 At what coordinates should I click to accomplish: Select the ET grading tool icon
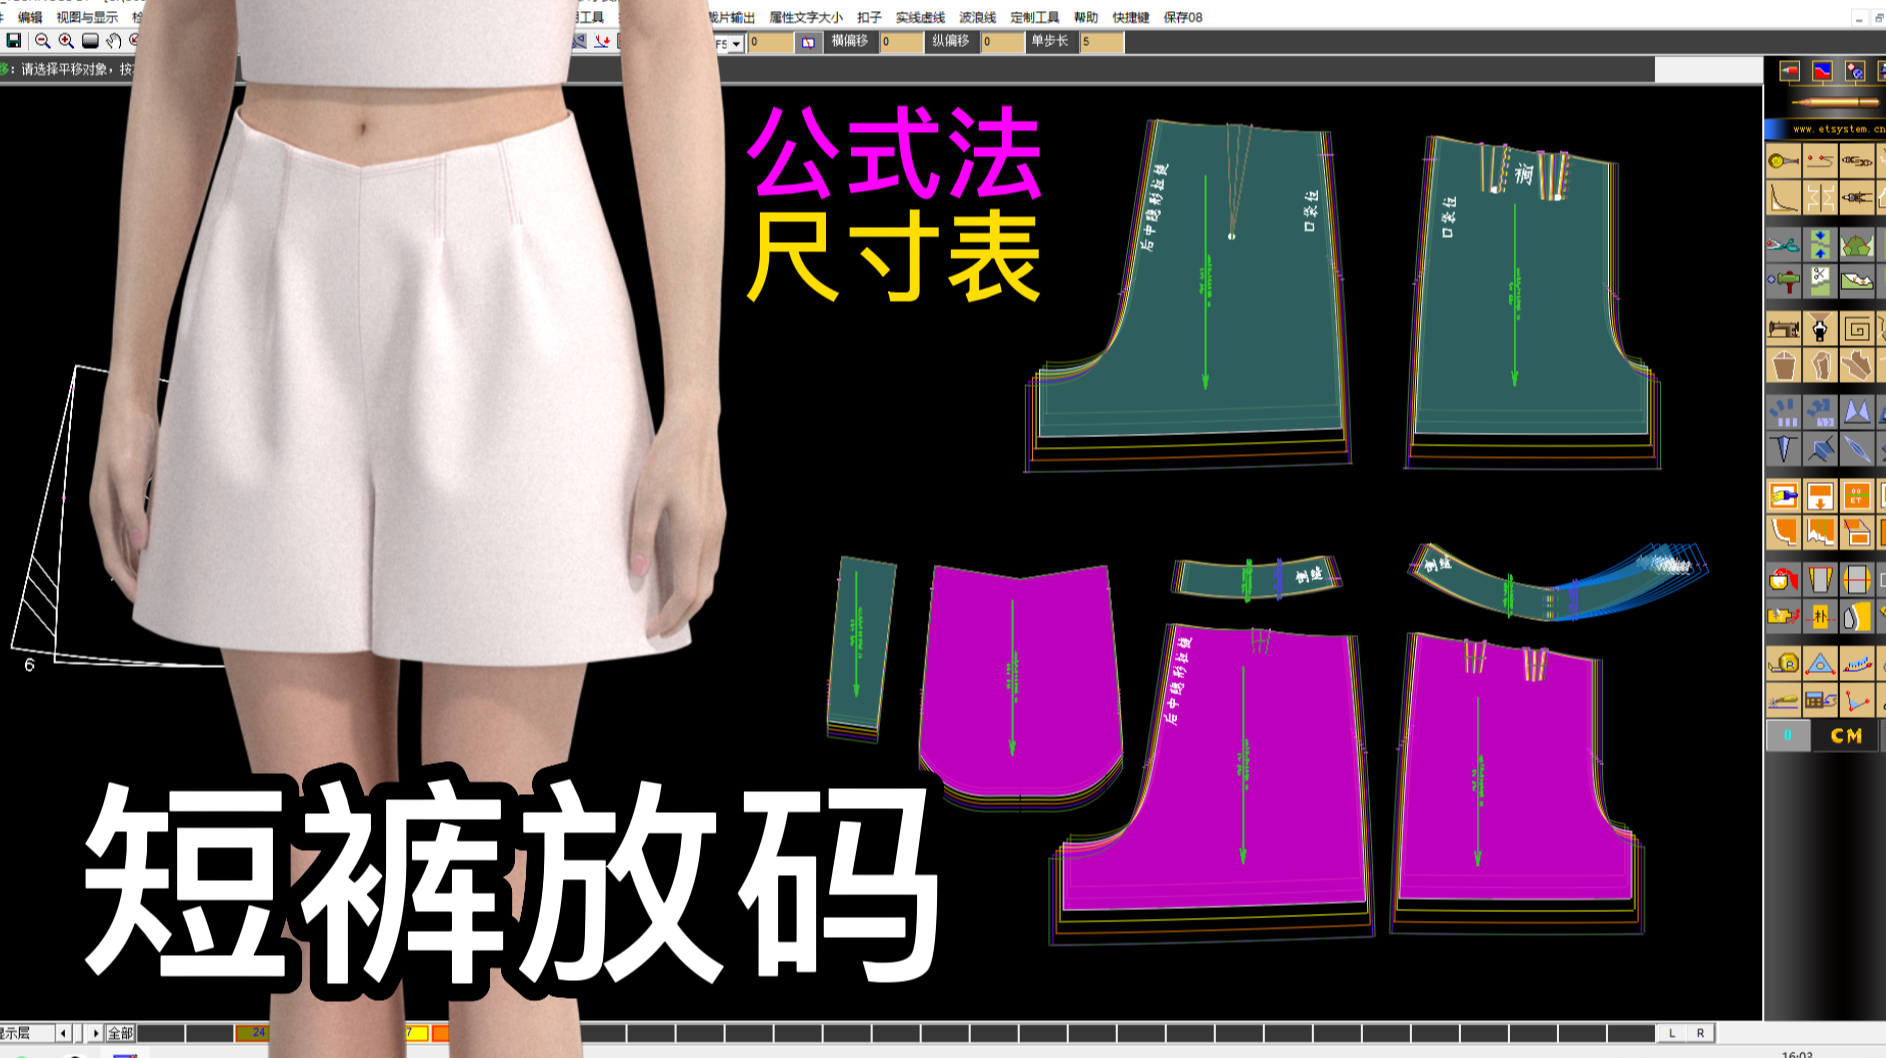[x=1857, y=496]
